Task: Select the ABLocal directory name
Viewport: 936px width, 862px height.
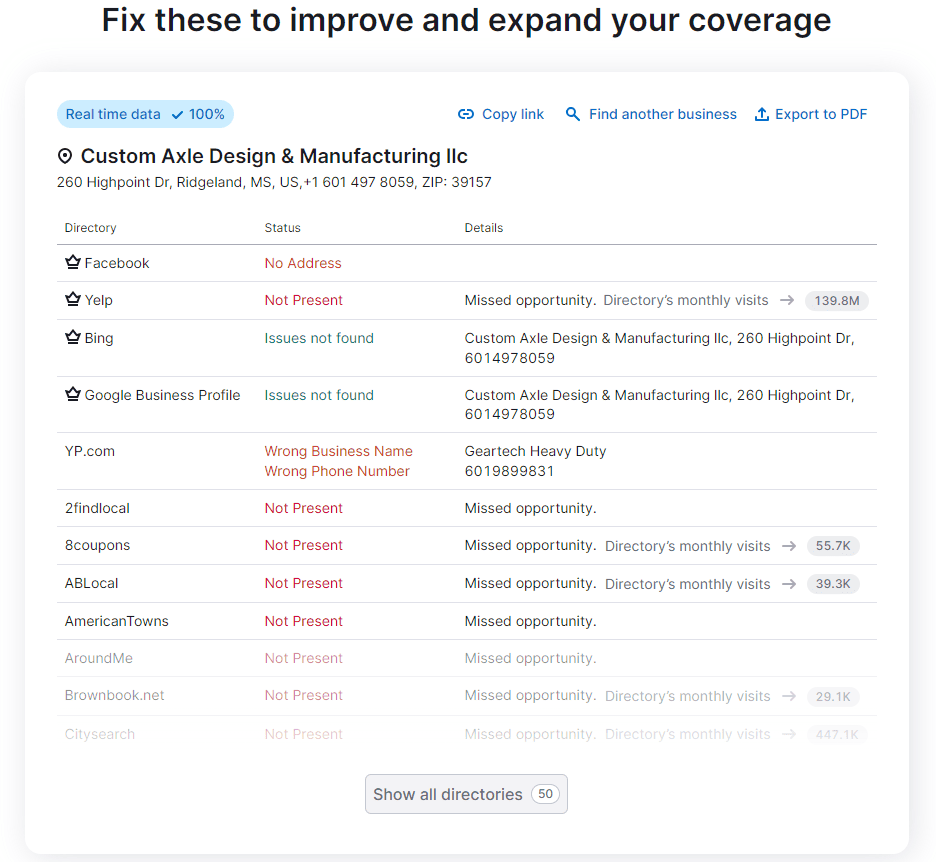Action: [x=91, y=583]
